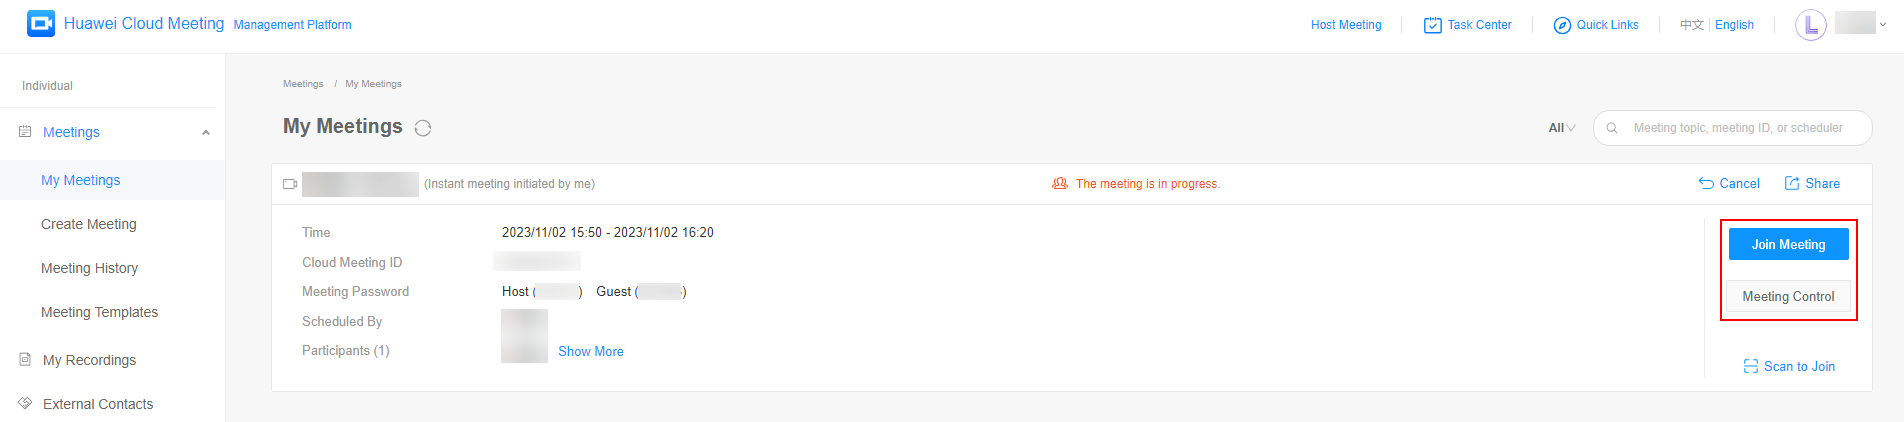
Task: Expand the account menu arrow
Action: pyautogui.click(x=1883, y=25)
